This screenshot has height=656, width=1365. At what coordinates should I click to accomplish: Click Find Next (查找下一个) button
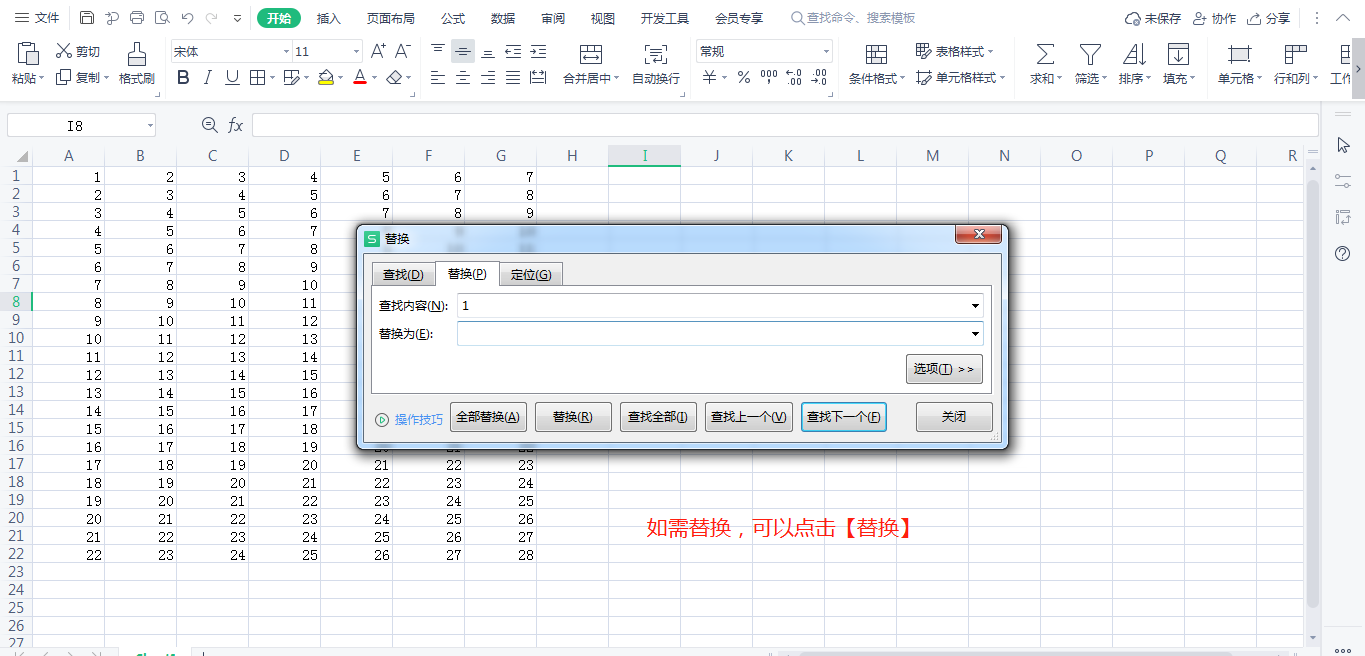click(x=844, y=417)
